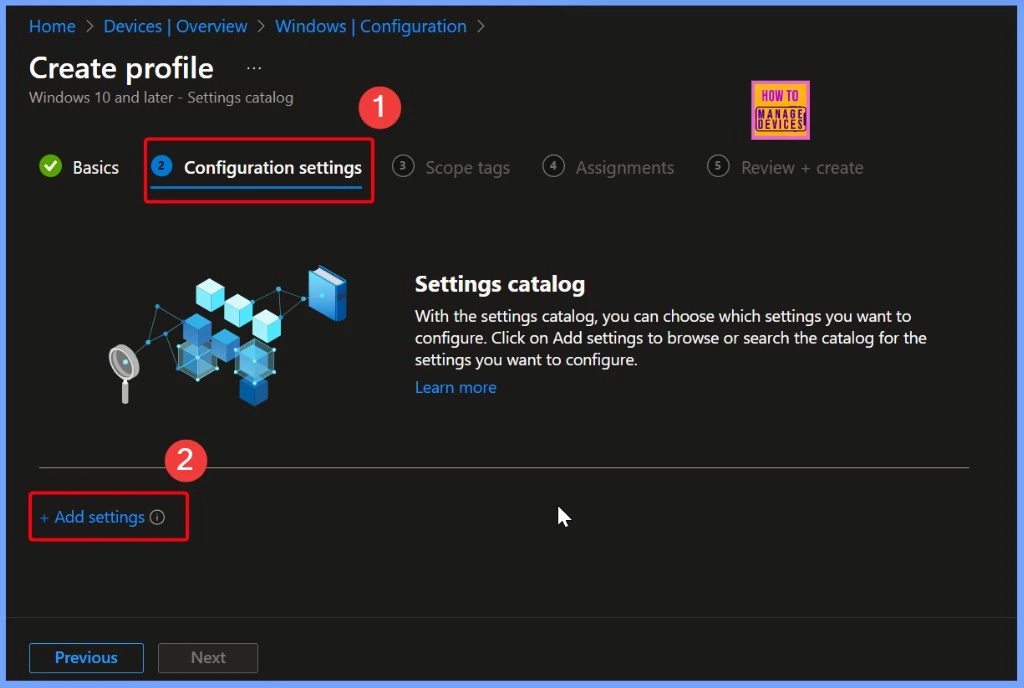This screenshot has width=1024, height=688.
Task: Open the Windows | Configuration breadcrumb
Action: point(370,26)
